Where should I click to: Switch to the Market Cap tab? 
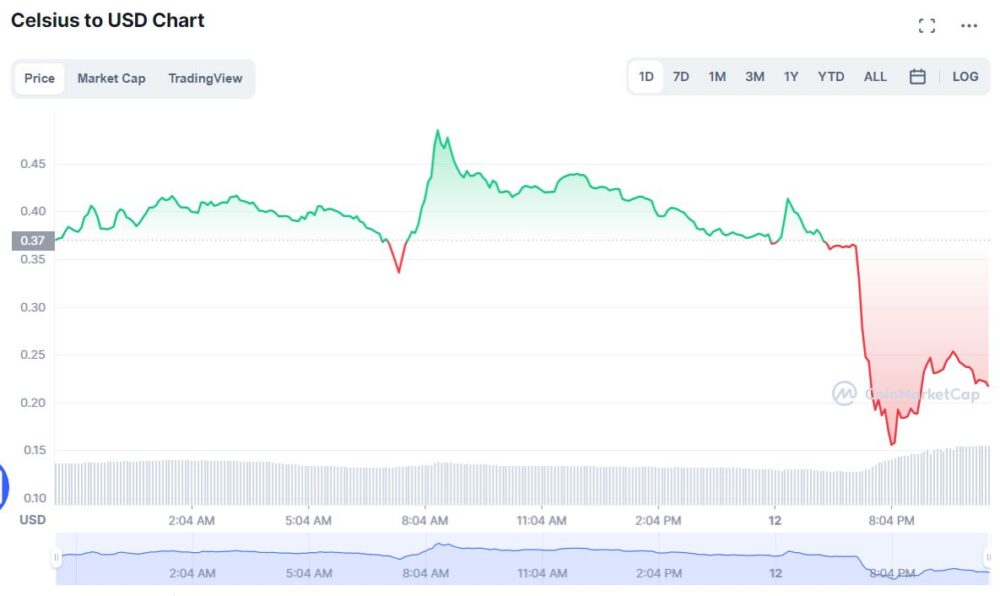(111, 78)
